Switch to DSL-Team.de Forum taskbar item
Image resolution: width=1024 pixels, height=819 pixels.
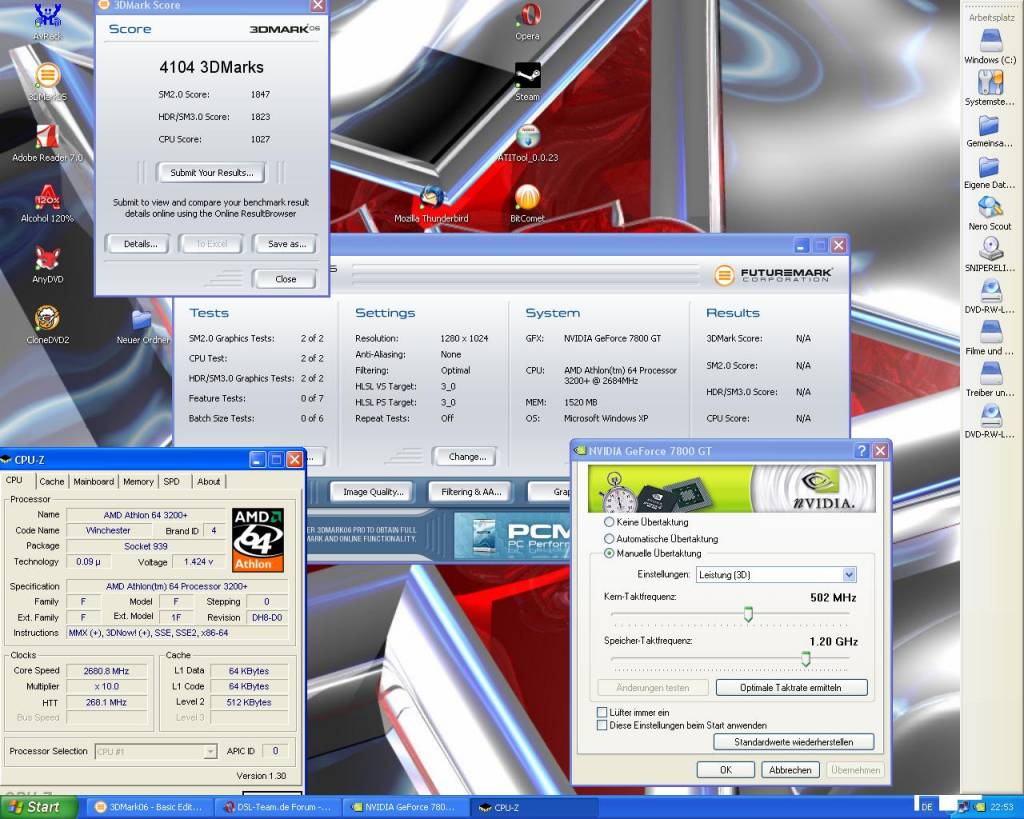pos(277,807)
